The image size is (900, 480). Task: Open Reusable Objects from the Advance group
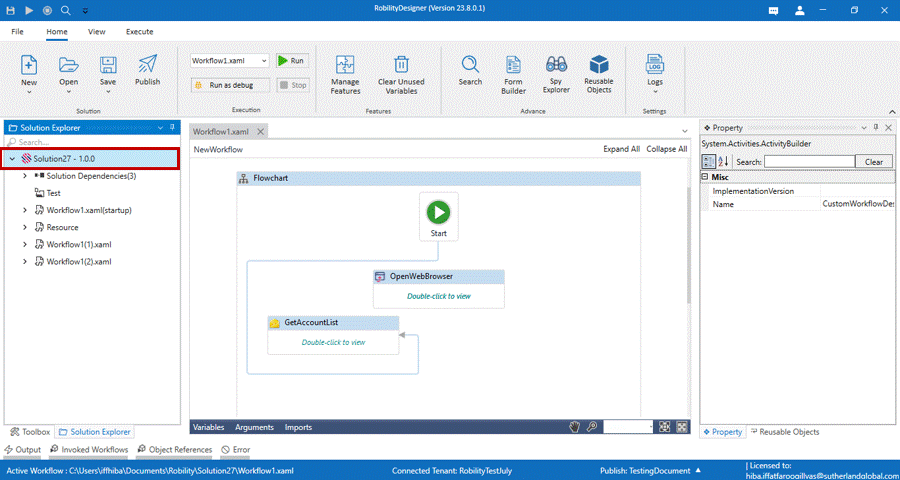(x=599, y=74)
